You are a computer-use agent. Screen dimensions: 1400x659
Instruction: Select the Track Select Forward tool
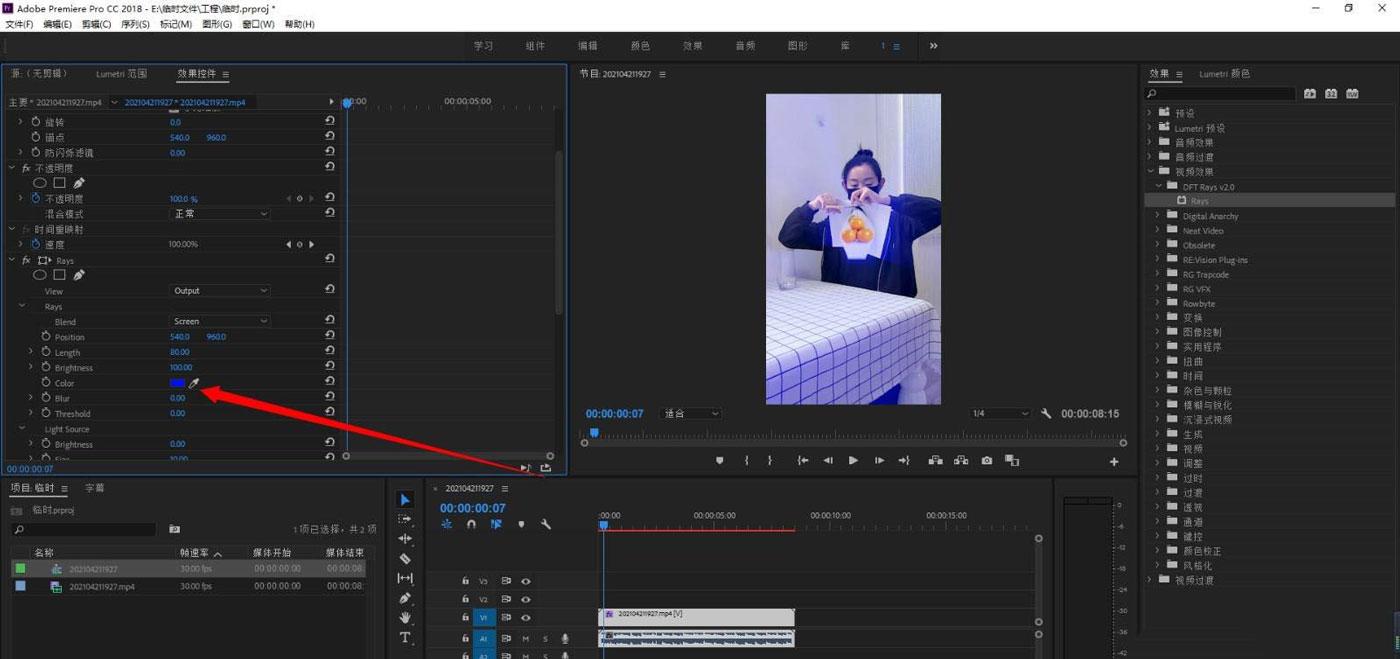pos(405,520)
